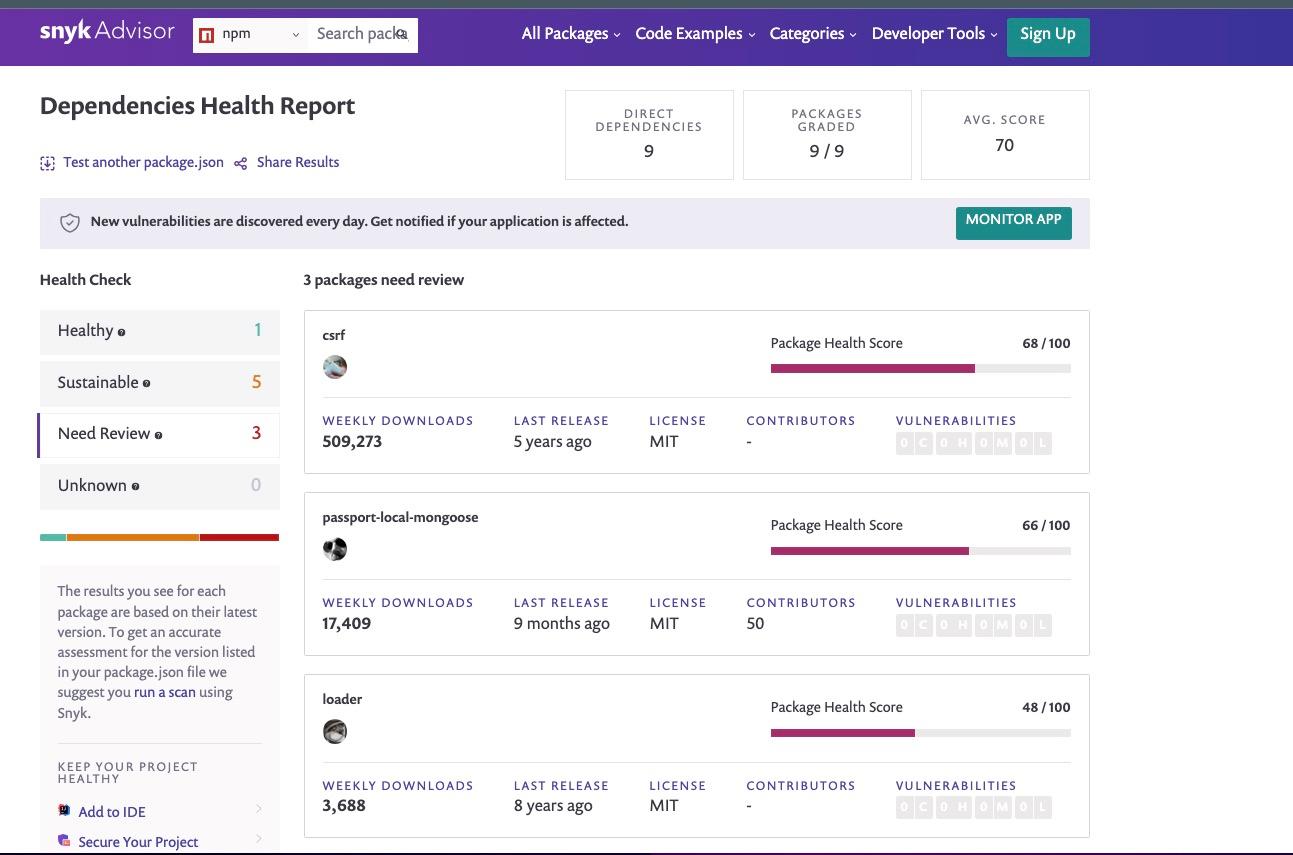Viewport: 1293px width, 855px height.
Task: Click the Need Review info help icon
Action: (x=159, y=435)
